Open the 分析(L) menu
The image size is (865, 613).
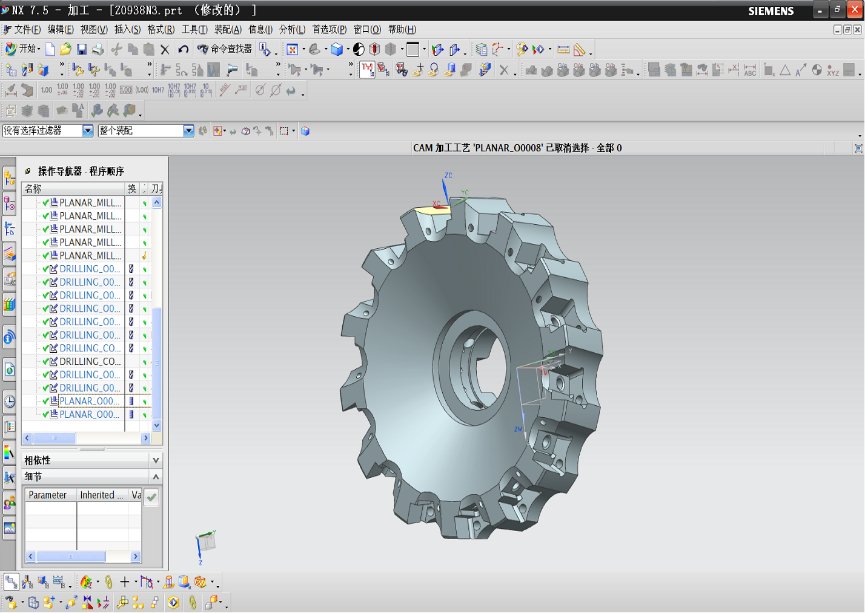coord(293,29)
